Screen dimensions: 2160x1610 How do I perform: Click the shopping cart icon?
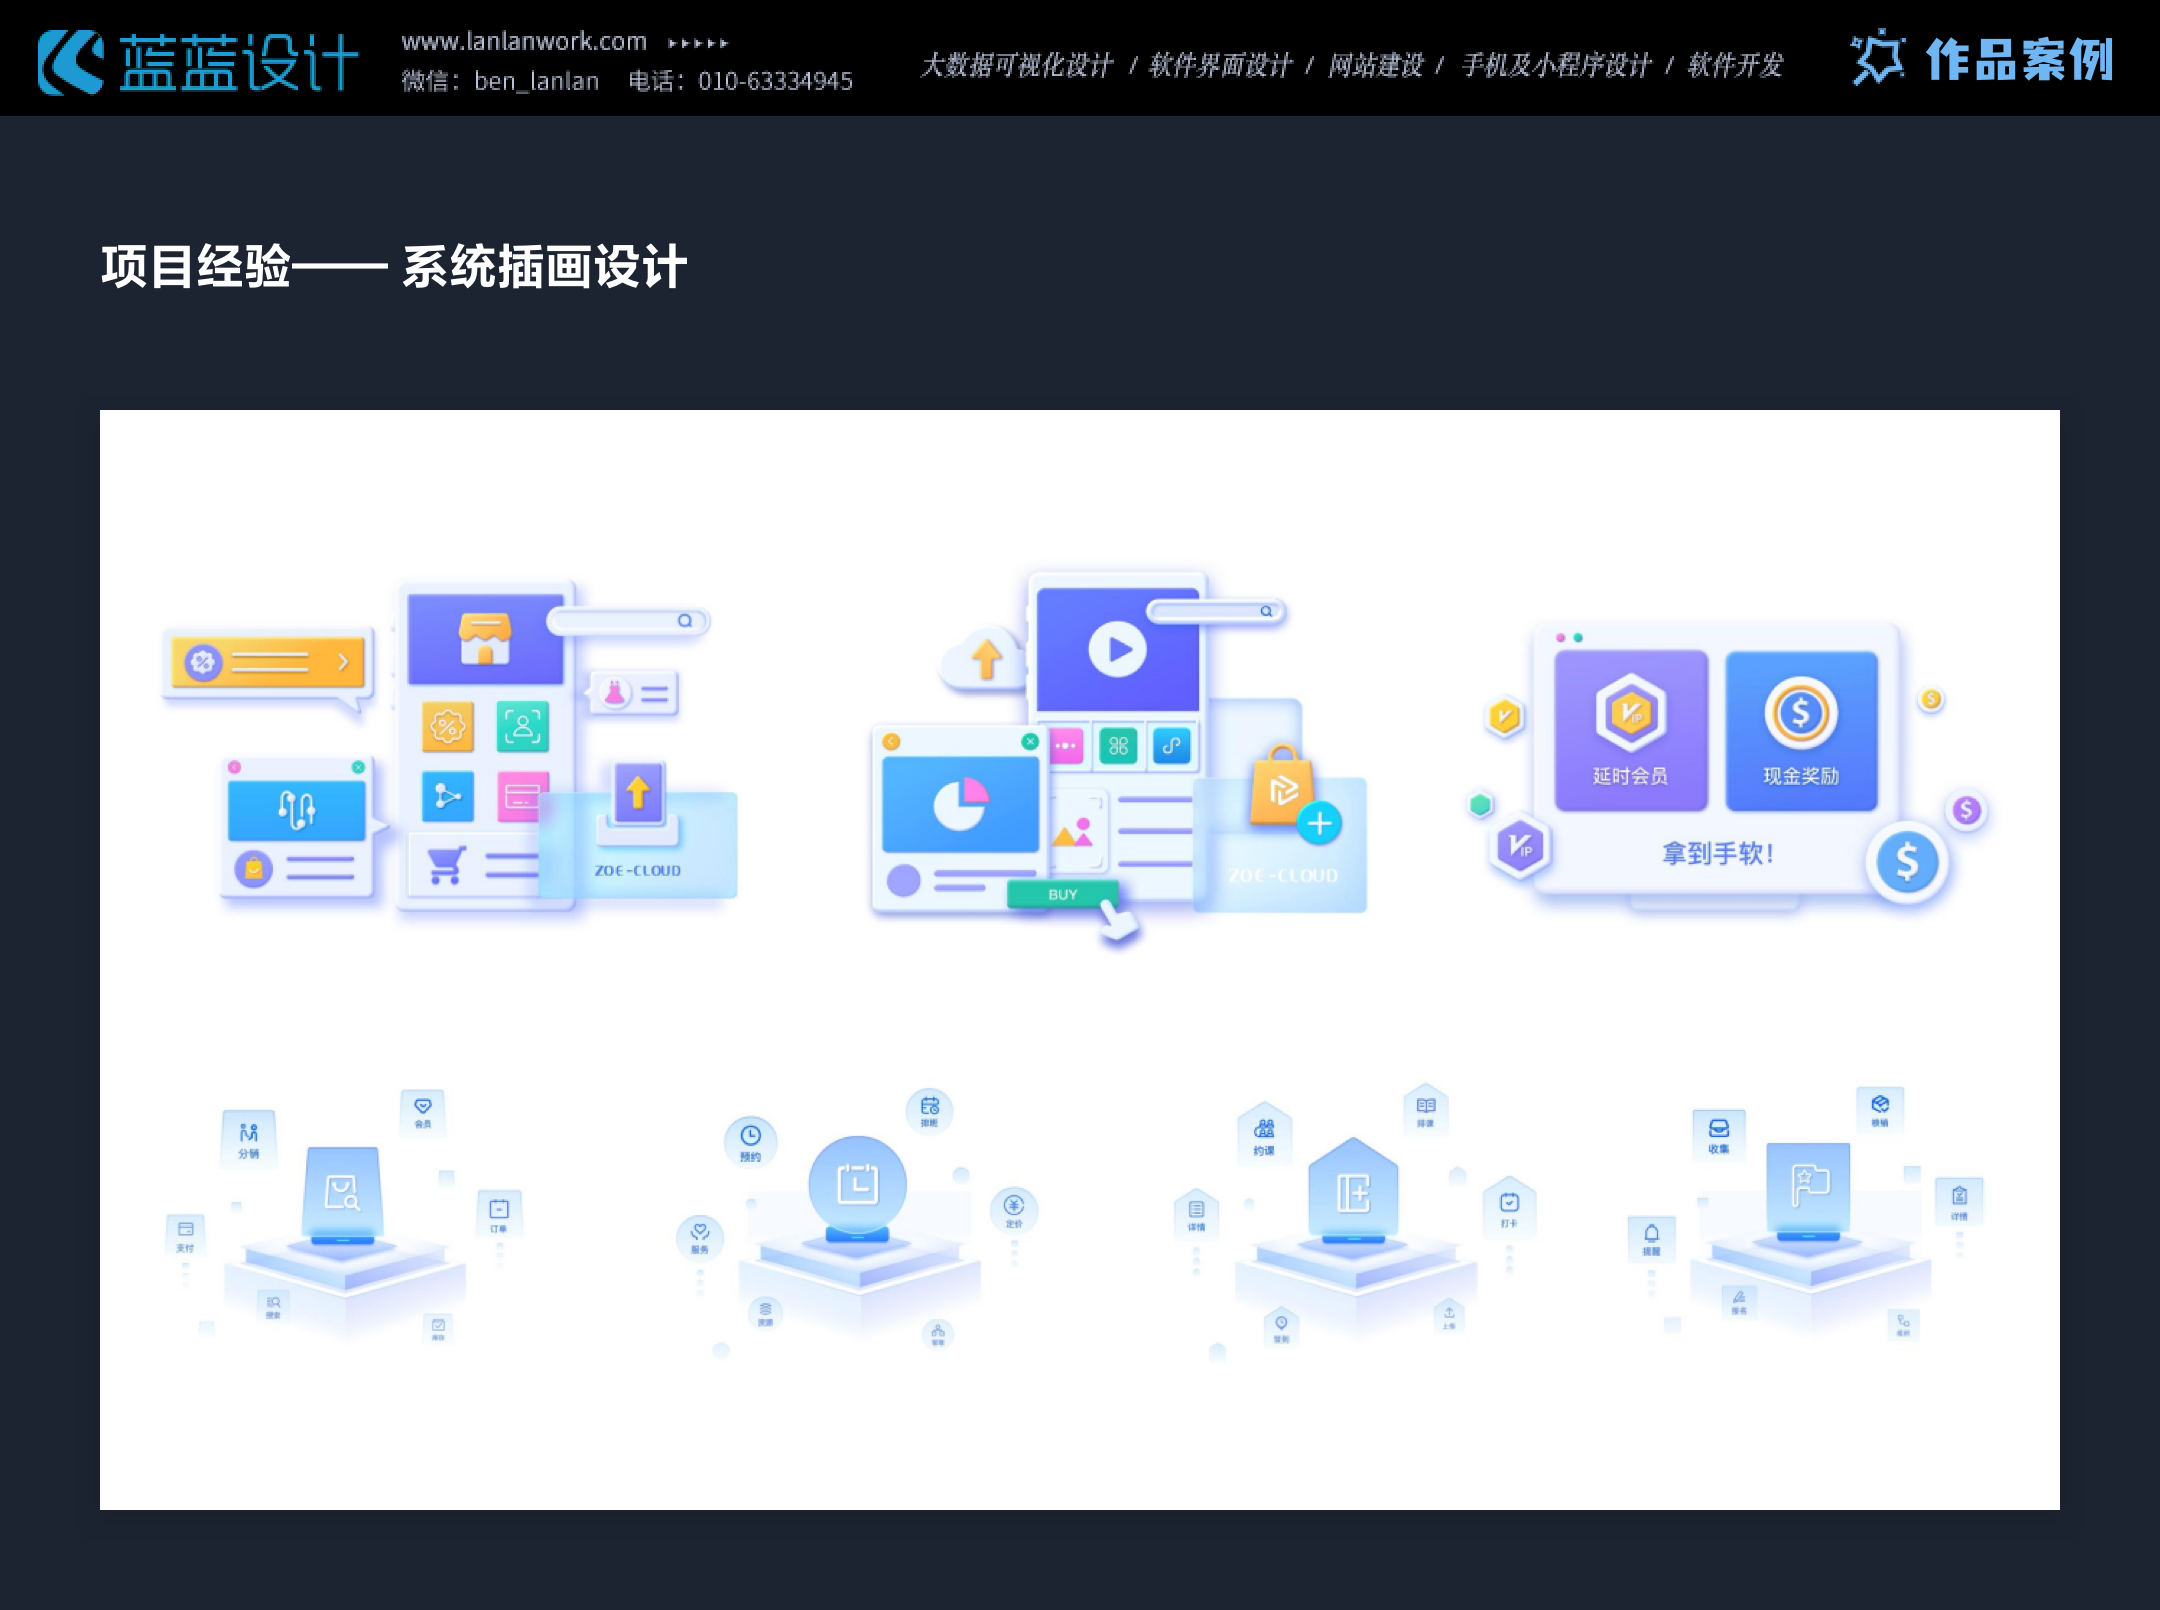coord(446,865)
